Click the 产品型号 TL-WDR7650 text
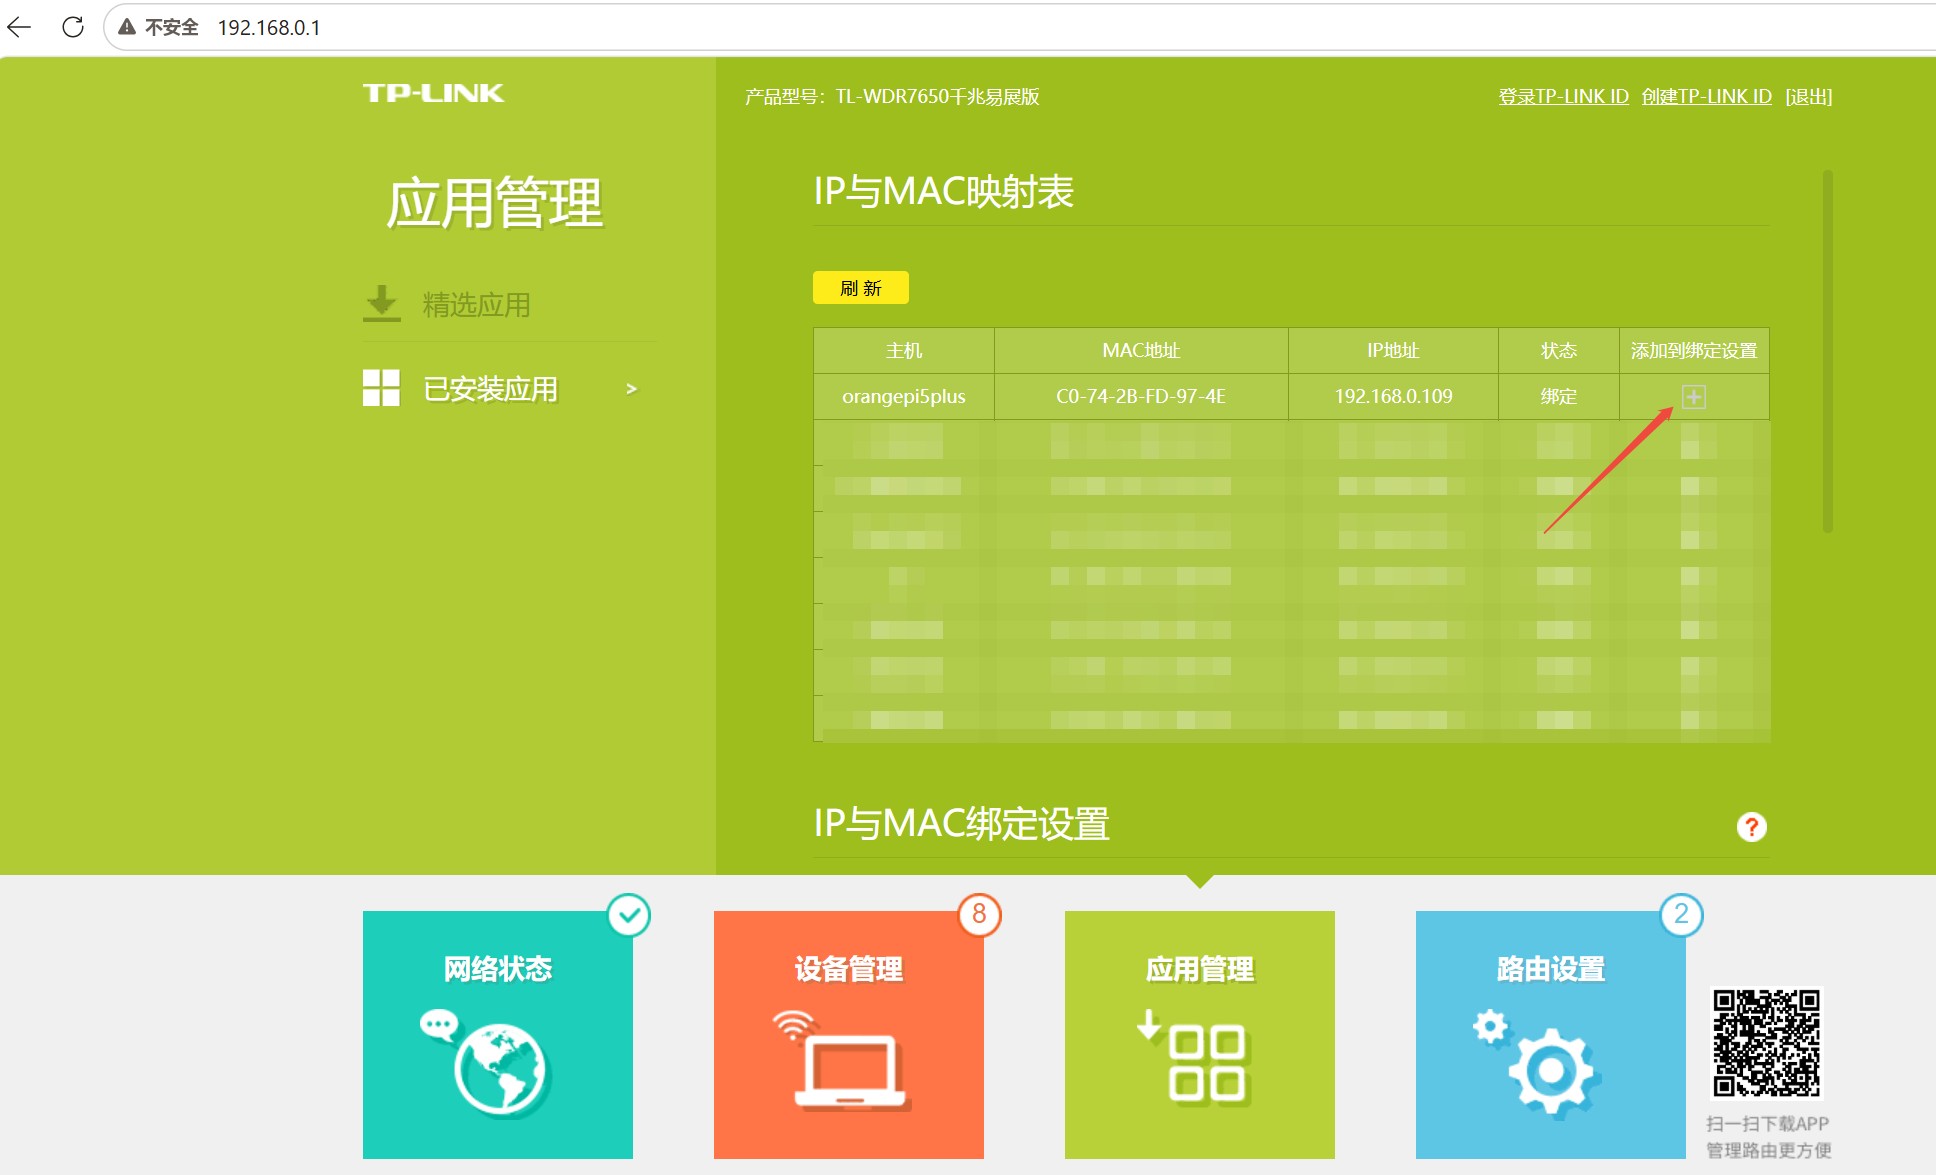 [892, 97]
